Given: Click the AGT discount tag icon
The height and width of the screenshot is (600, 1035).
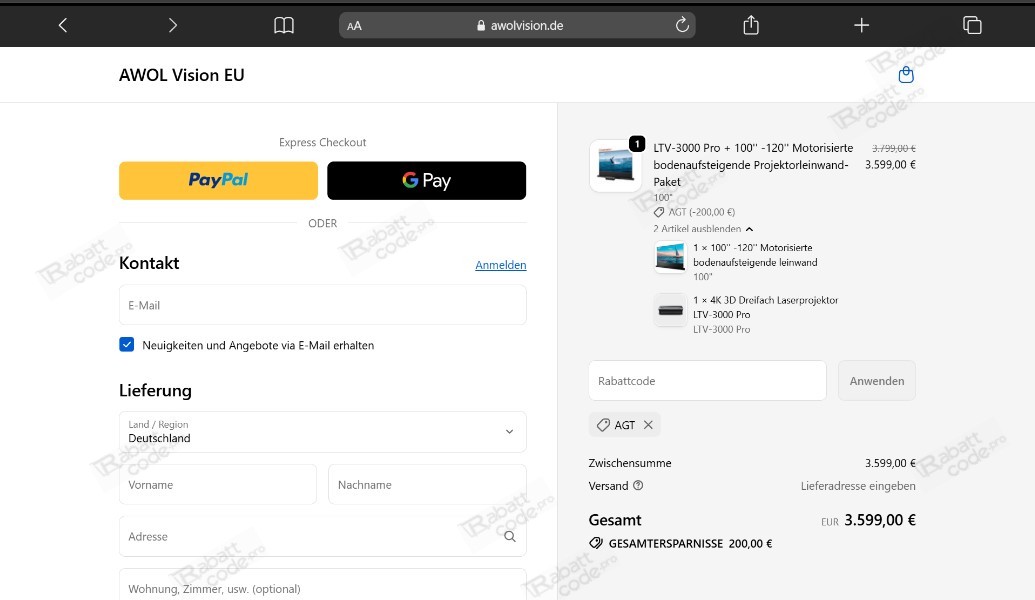Looking at the screenshot, I should [x=603, y=424].
